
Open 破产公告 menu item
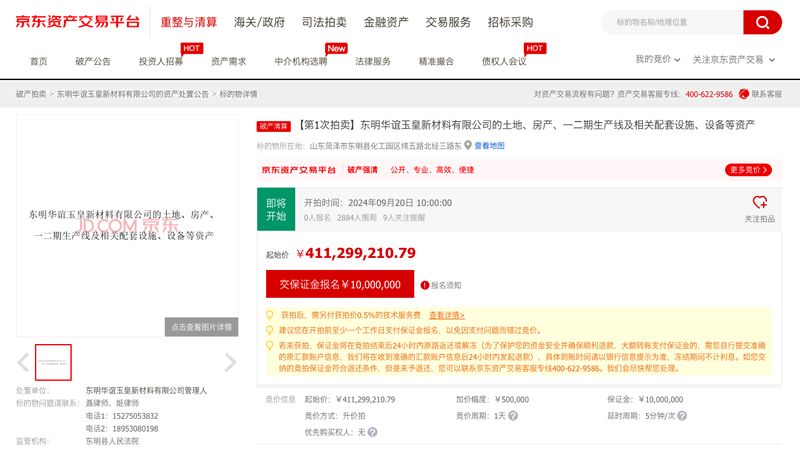93,62
